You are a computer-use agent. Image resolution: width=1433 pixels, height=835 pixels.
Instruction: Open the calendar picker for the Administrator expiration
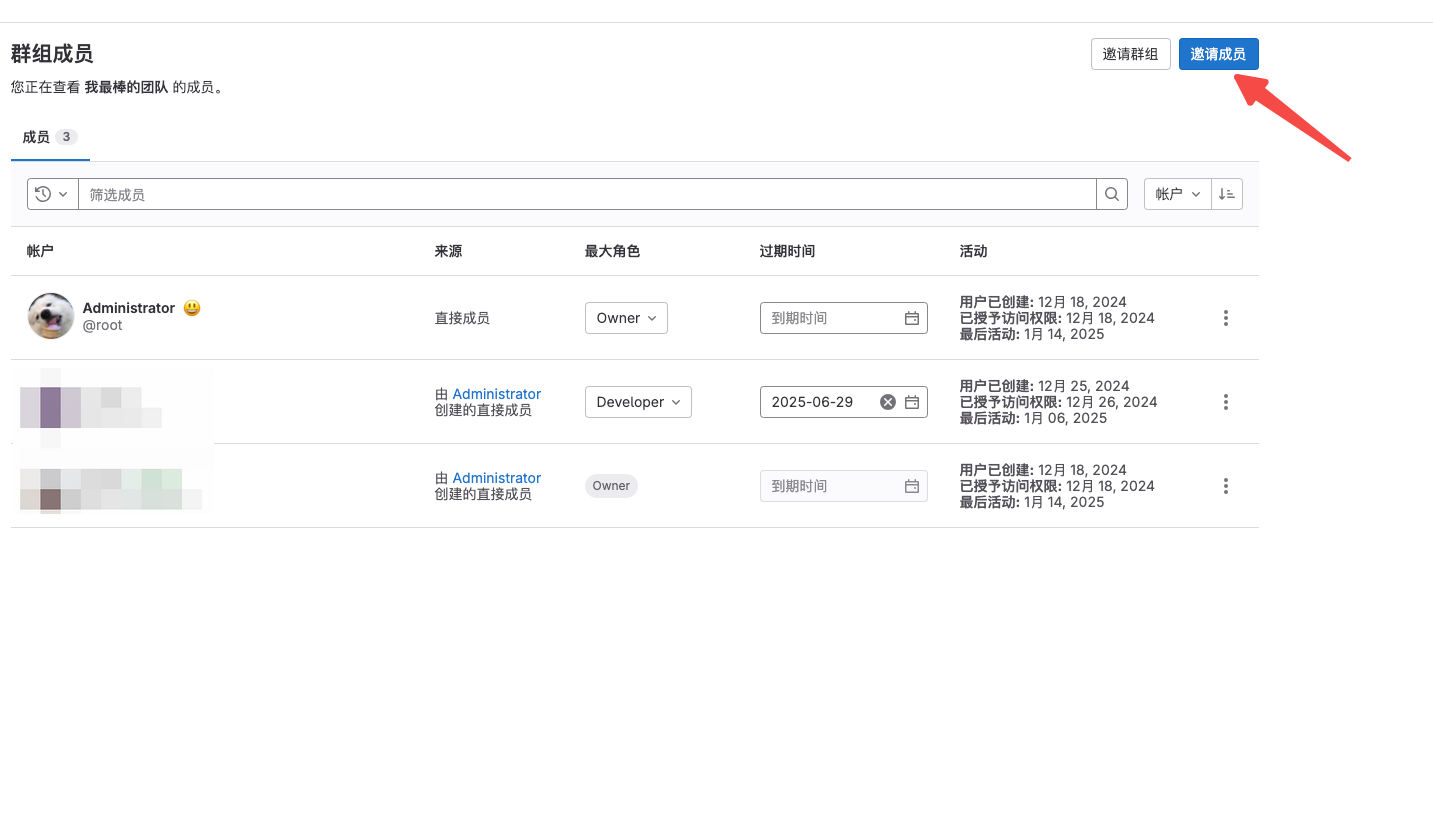[x=912, y=318]
